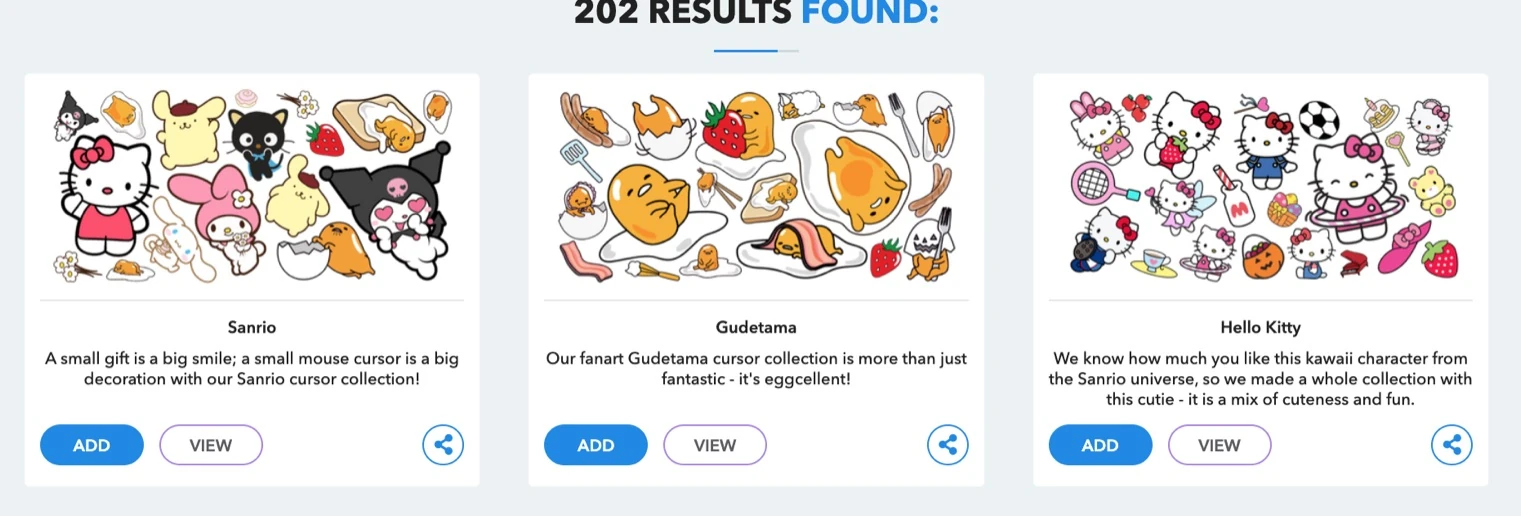Click the Gudetama collection preview image
Screen dimensions: 1521x516
click(756, 186)
